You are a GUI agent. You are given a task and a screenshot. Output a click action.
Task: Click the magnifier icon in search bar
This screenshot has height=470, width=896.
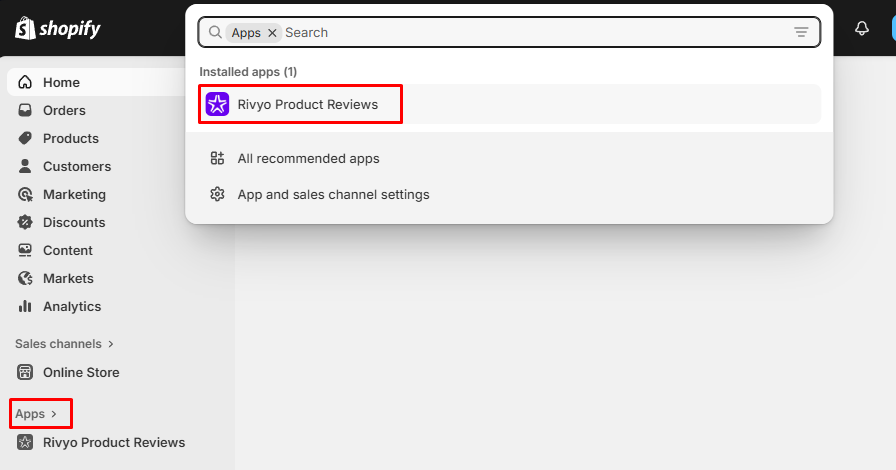tap(215, 33)
